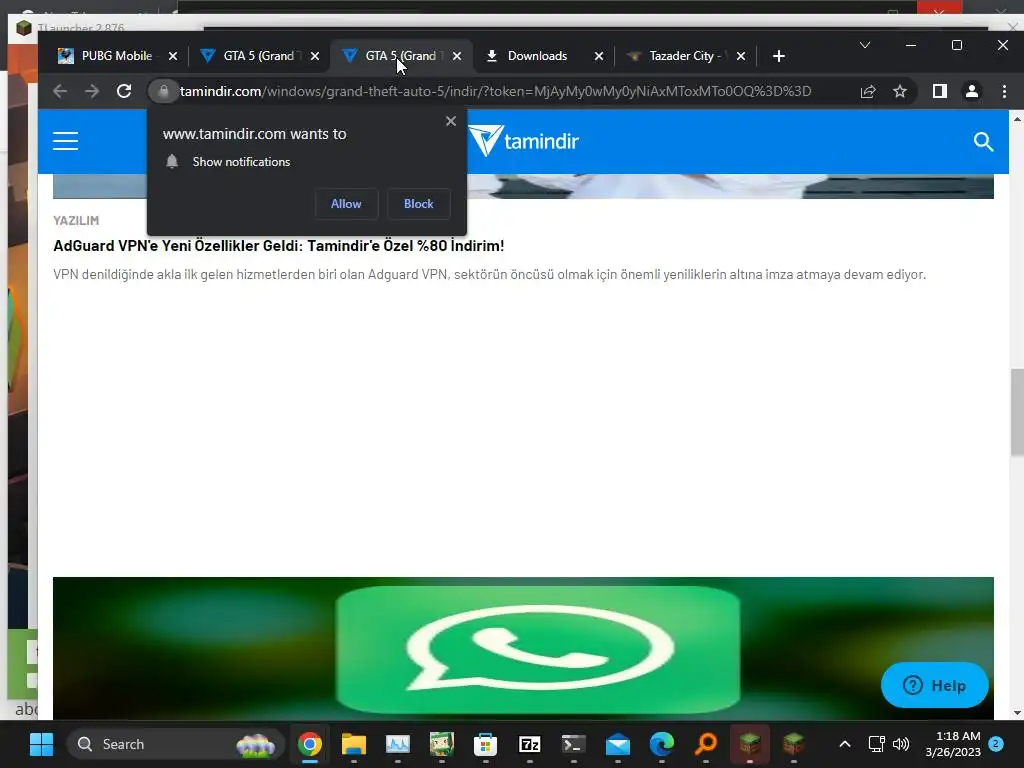Close the first GTA 5 tab

(x=315, y=56)
